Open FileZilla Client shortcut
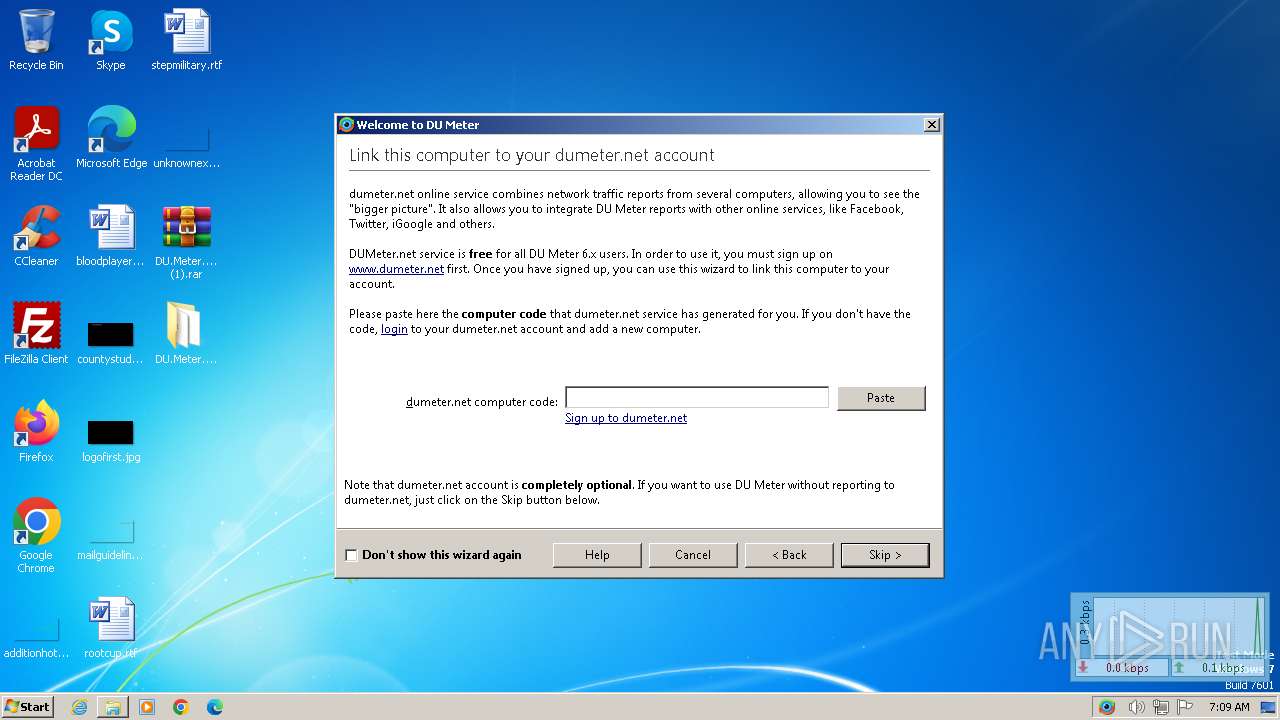The width and height of the screenshot is (1280, 720). 36,334
